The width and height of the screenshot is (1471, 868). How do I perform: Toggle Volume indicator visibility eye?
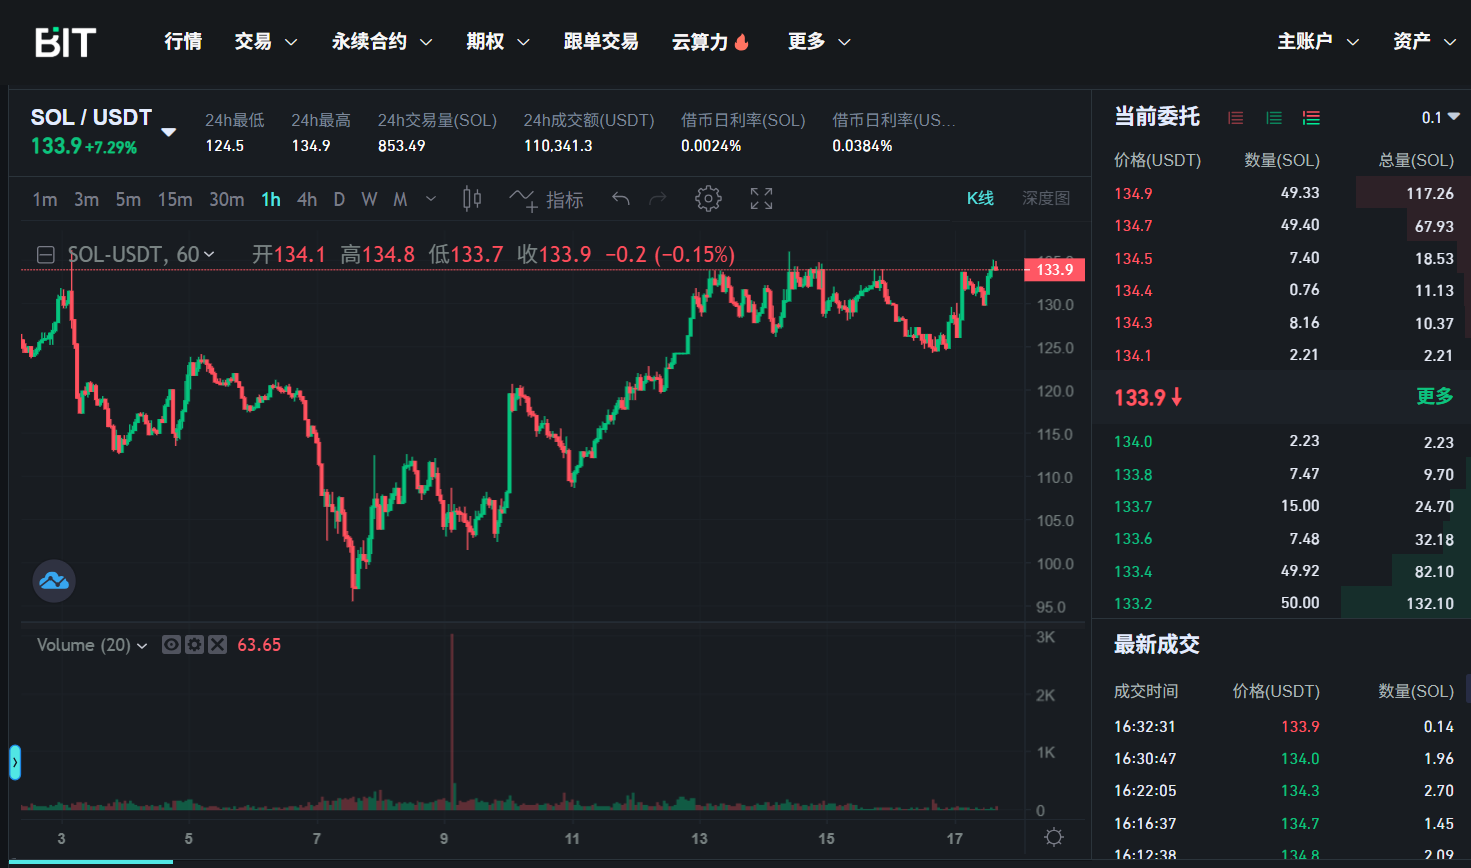point(172,645)
